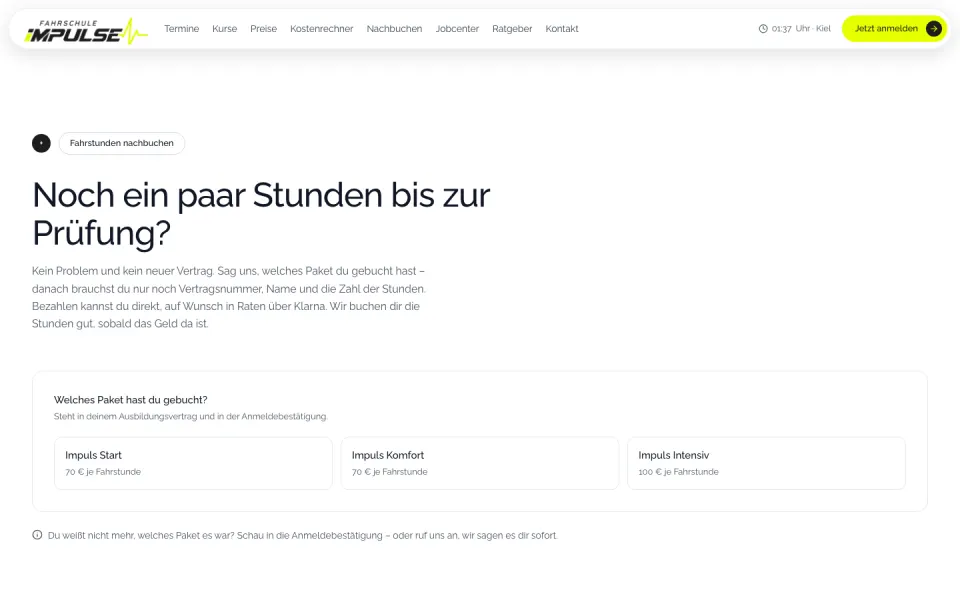Open the Kostenrechner
This screenshot has height=600, width=960.
pyautogui.click(x=321, y=29)
